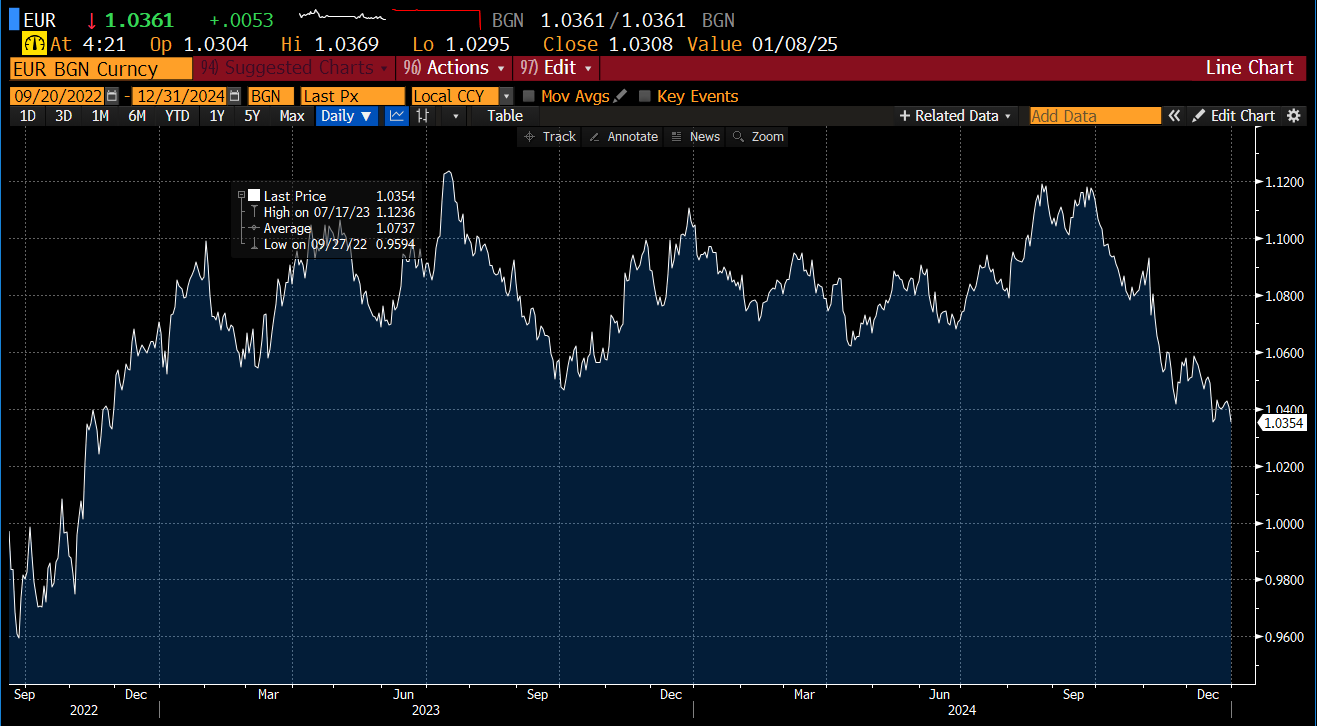Switch to line chart type icon
This screenshot has width=1317, height=726.
click(397, 116)
